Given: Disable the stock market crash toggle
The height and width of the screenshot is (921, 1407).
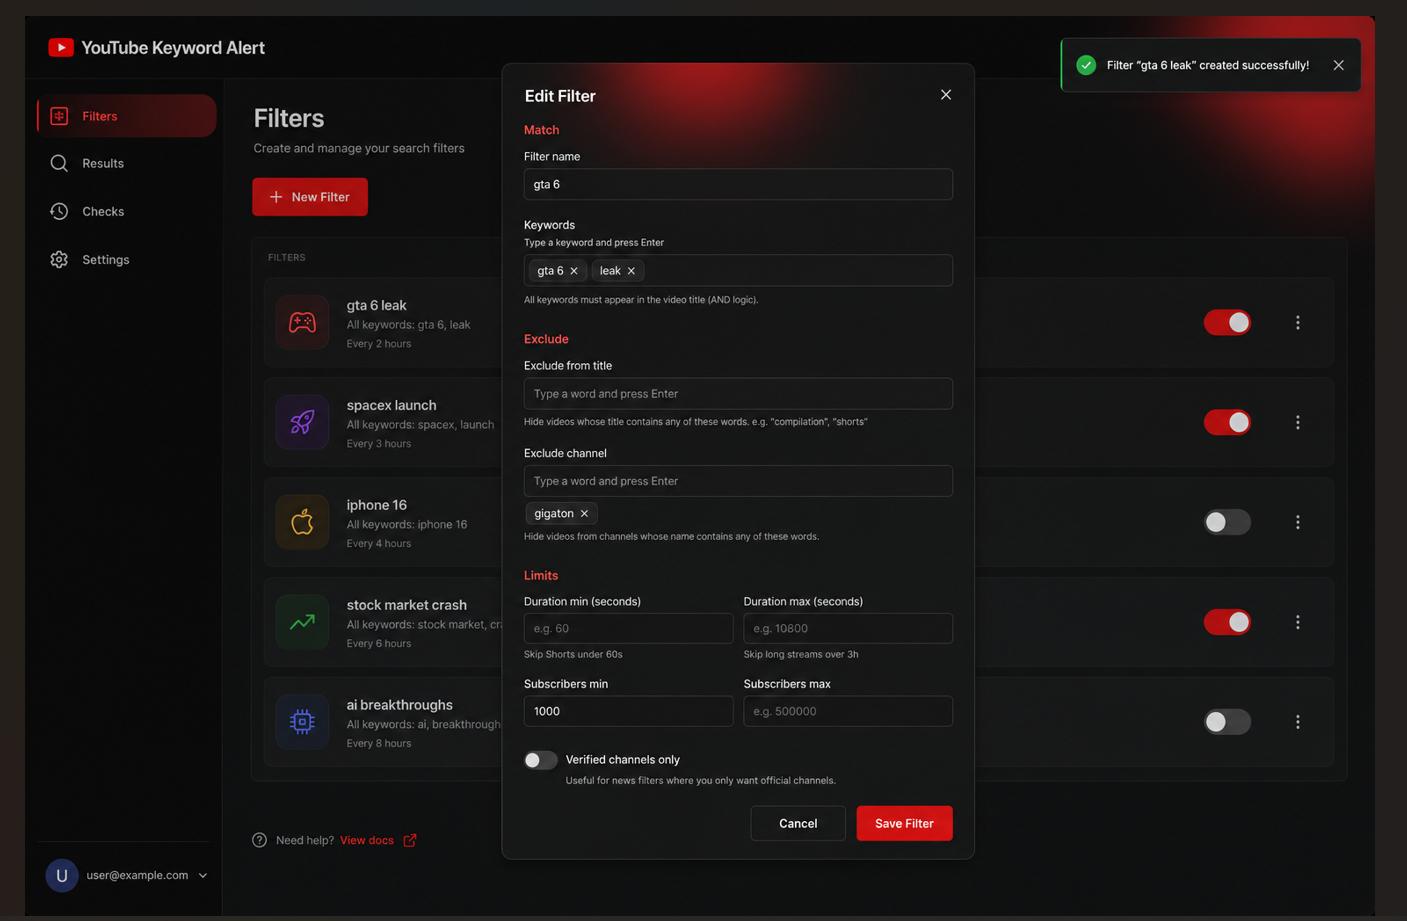Looking at the screenshot, I should 1227,622.
